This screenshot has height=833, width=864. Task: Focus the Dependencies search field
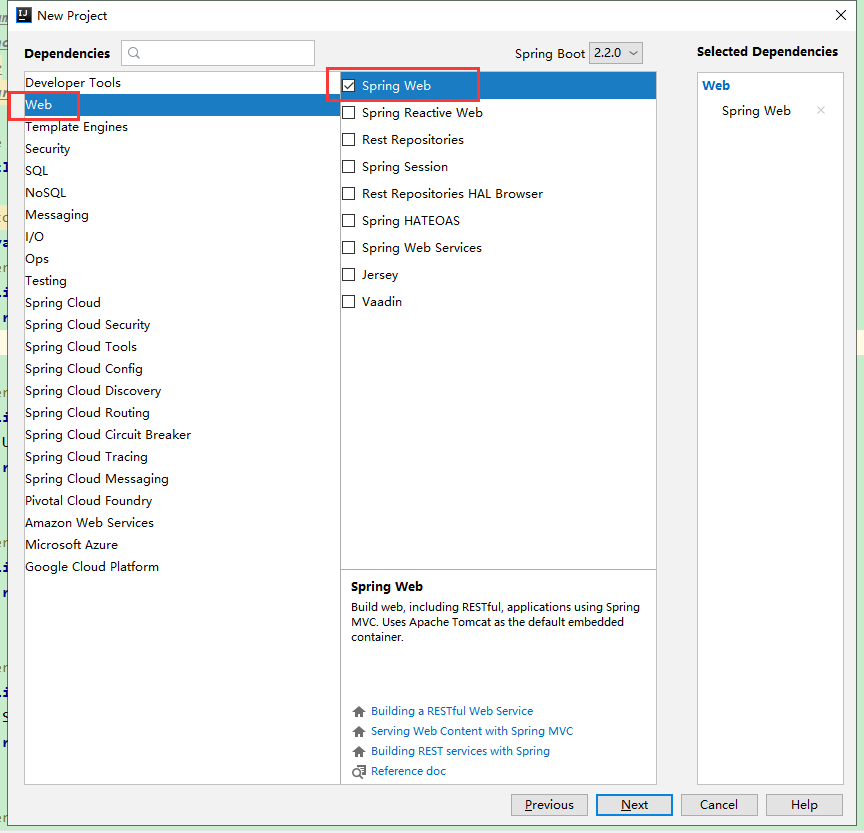point(218,53)
